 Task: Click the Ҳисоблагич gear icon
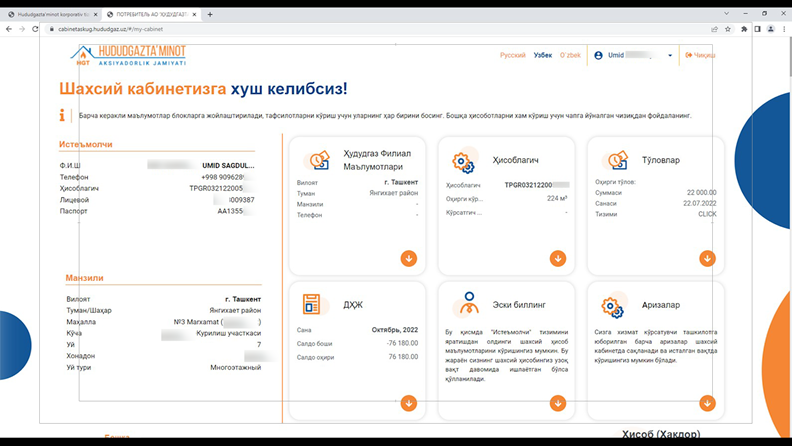tap(463, 161)
